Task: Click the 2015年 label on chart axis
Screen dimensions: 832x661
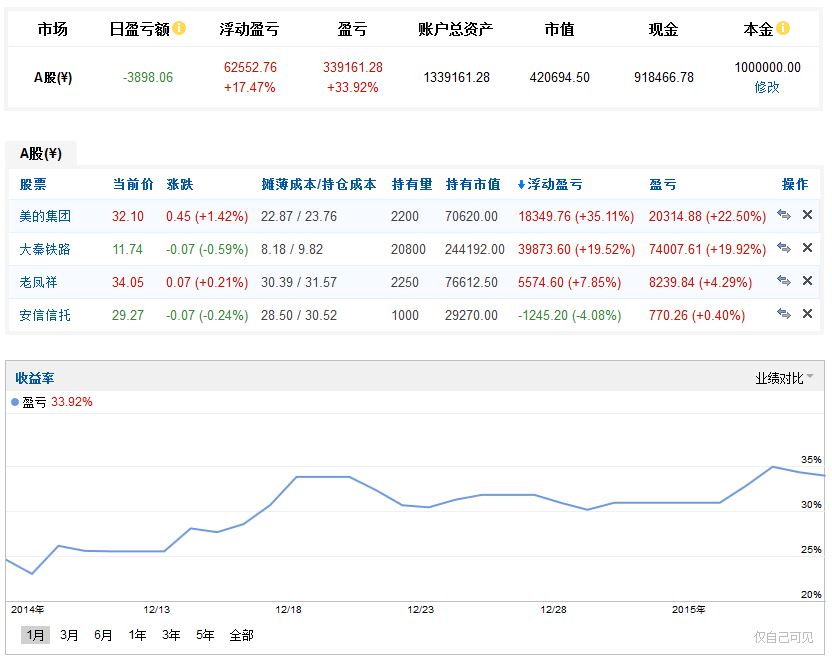Action: [689, 610]
